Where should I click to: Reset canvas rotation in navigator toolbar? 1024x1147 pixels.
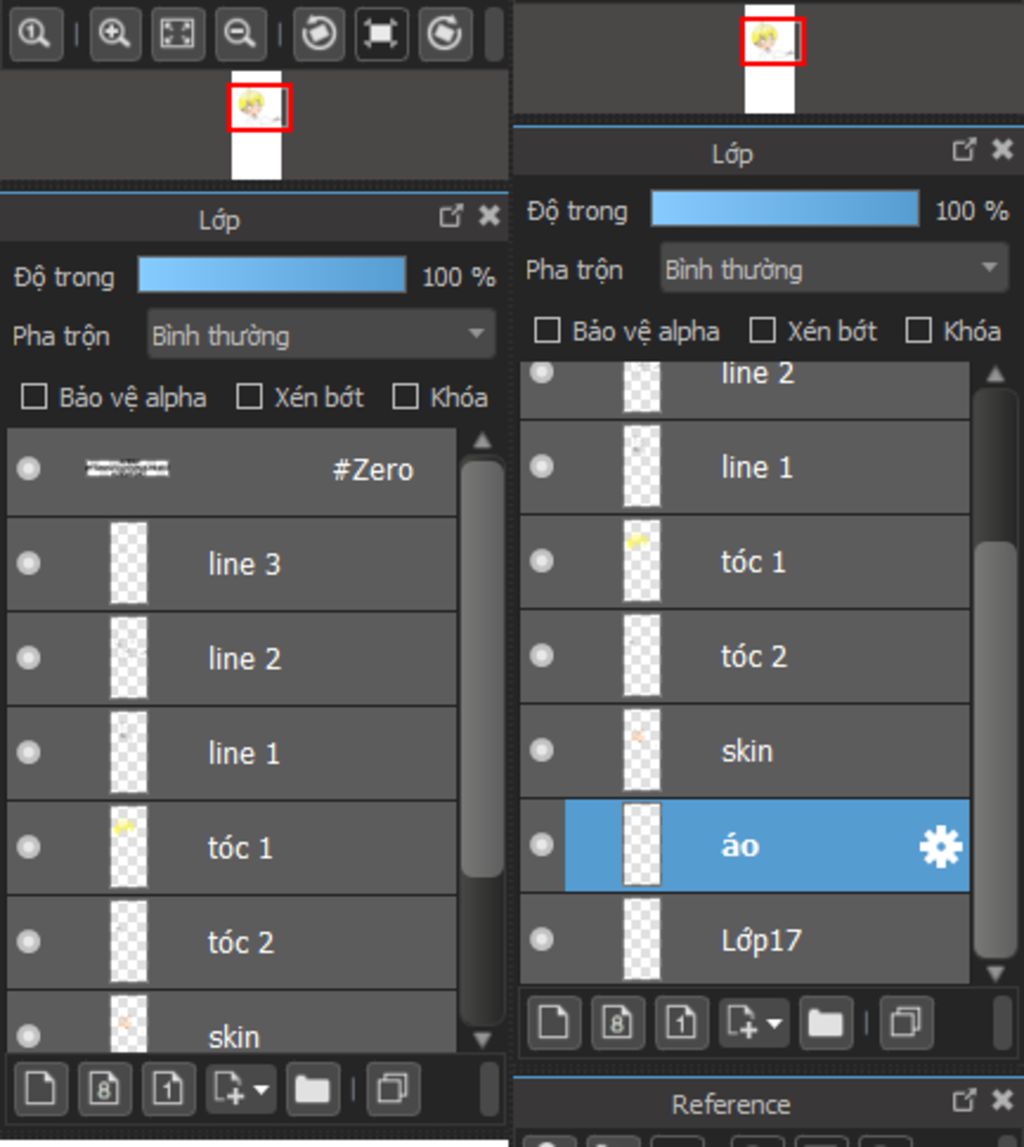point(381,33)
